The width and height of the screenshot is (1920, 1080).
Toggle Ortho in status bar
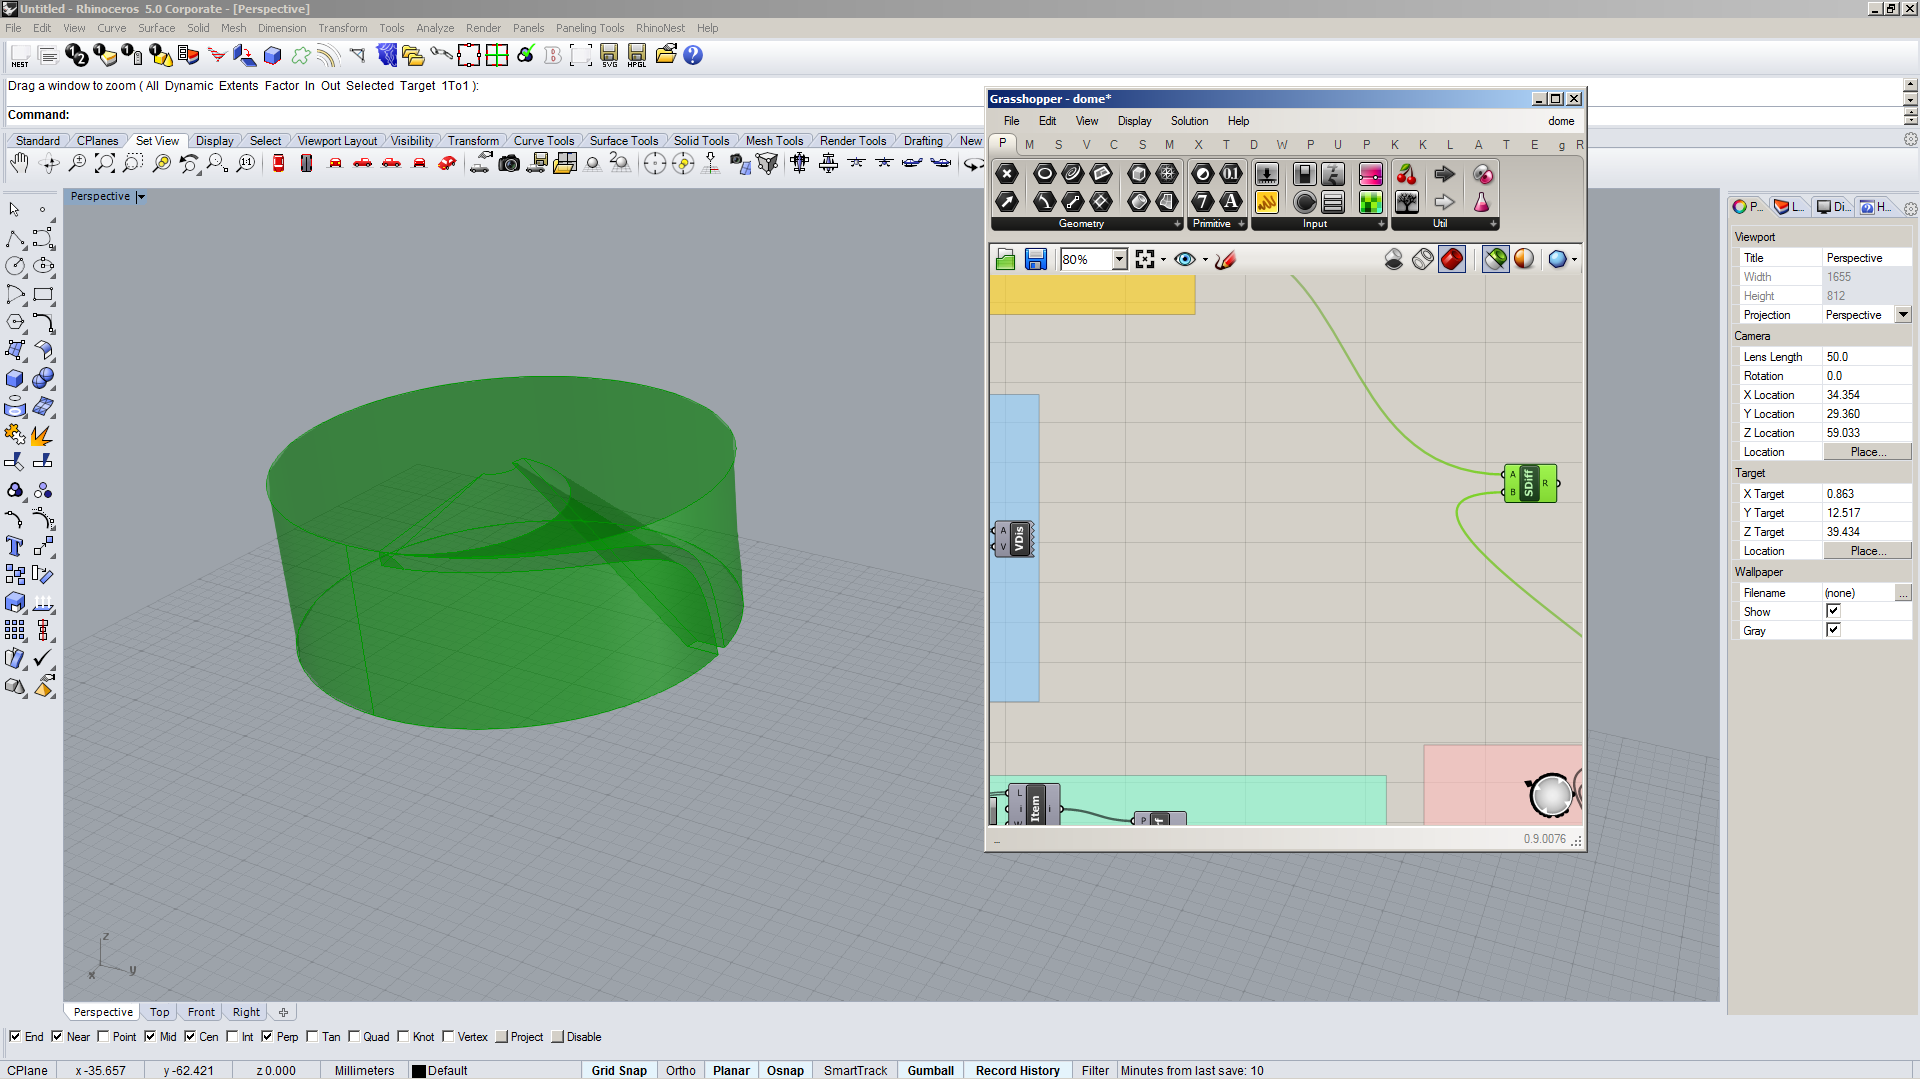click(681, 1070)
